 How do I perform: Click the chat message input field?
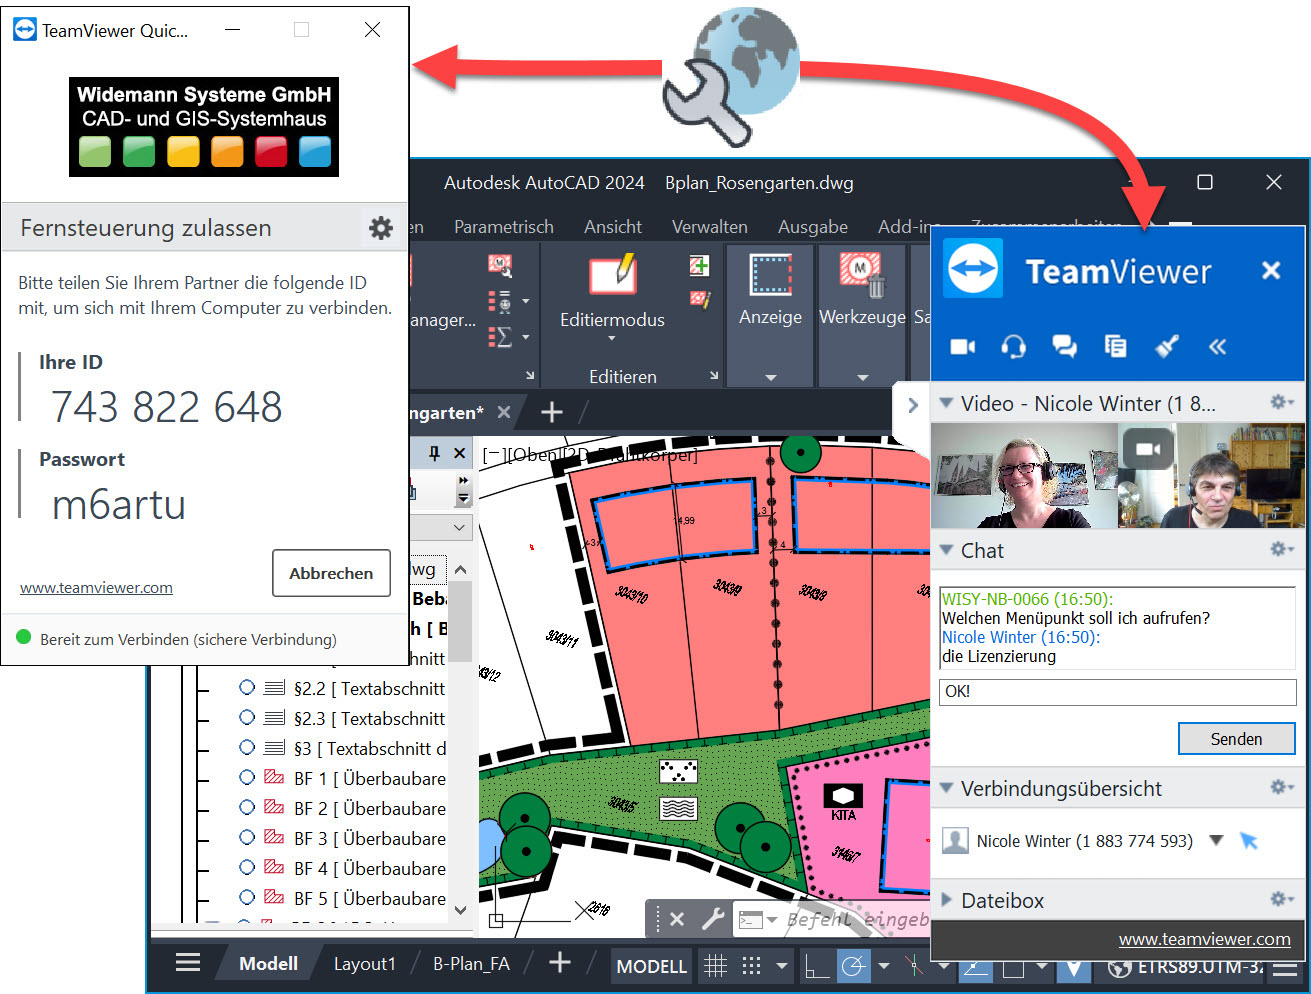pyautogui.click(x=1117, y=691)
